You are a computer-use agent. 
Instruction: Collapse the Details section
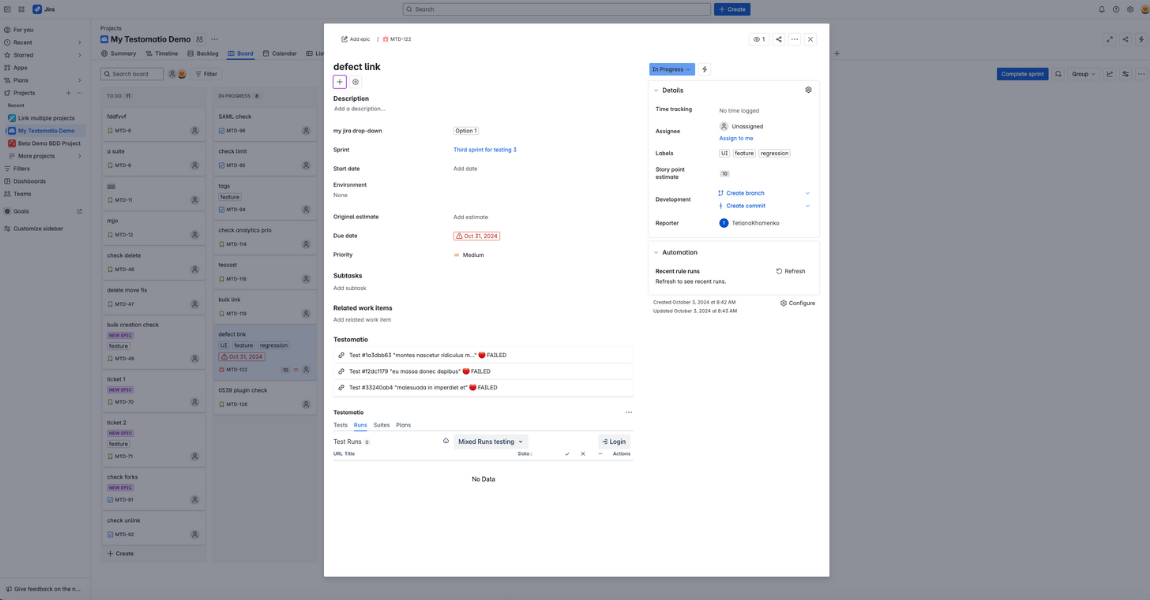click(x=657, y=90)
